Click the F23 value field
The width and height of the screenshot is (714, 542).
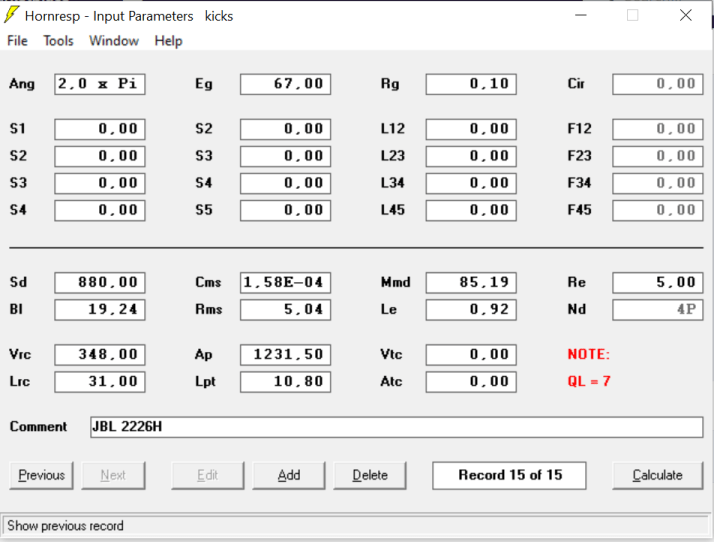coord(658,156)
